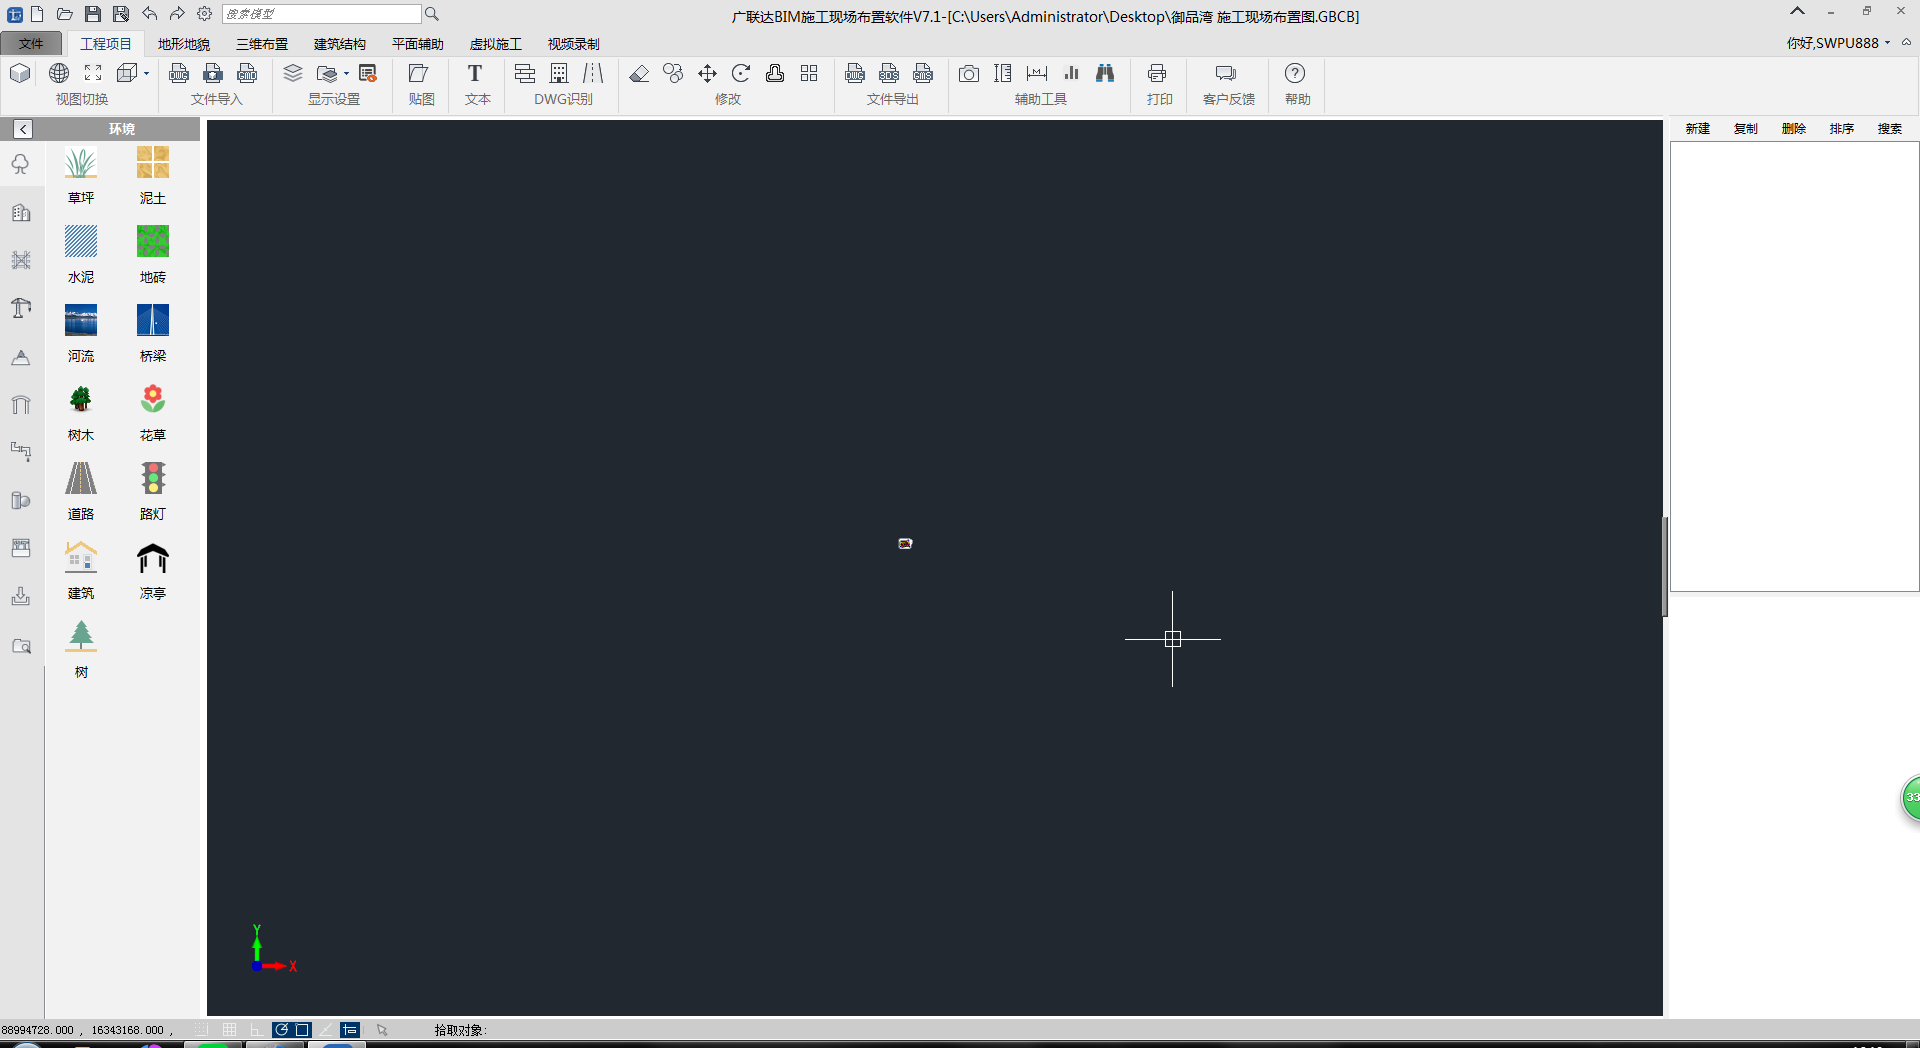This screenshot has width=1920, height=1048.
Task: Toggle grid display in status bar
Action: click(229, 1030)
